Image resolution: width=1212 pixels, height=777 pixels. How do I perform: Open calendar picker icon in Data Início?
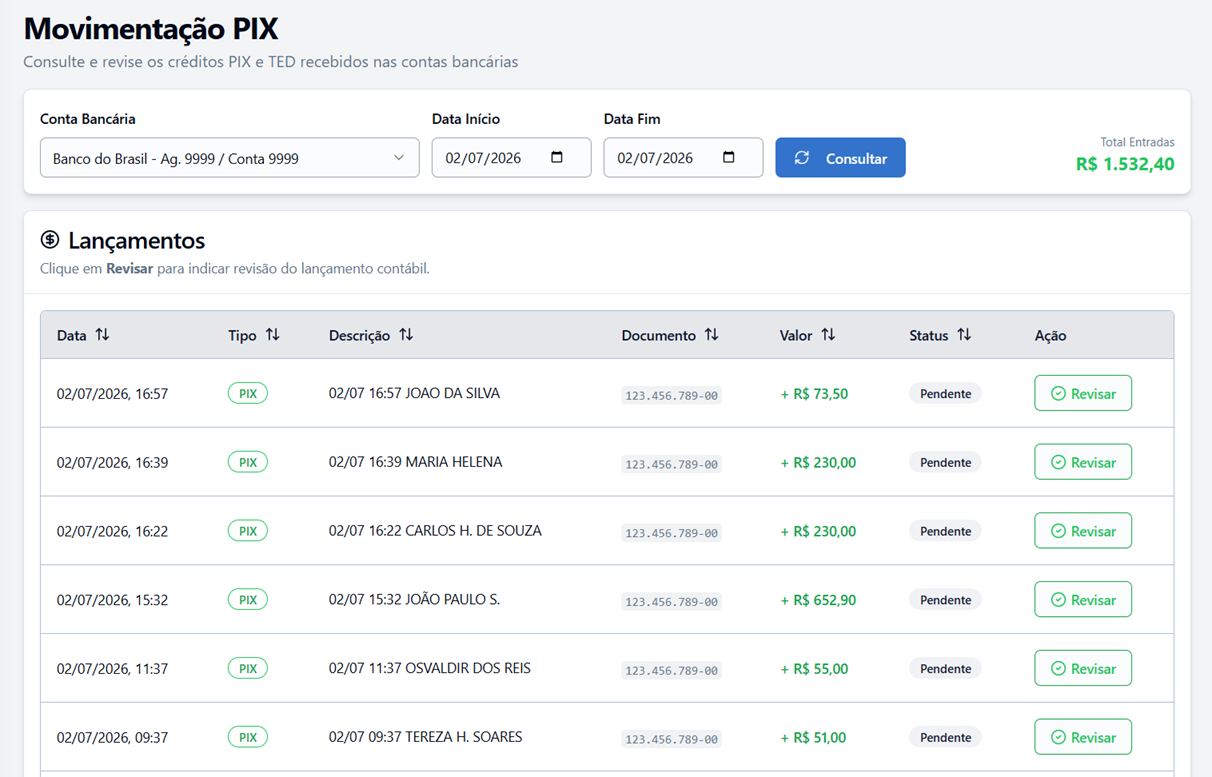pos(557,157)
